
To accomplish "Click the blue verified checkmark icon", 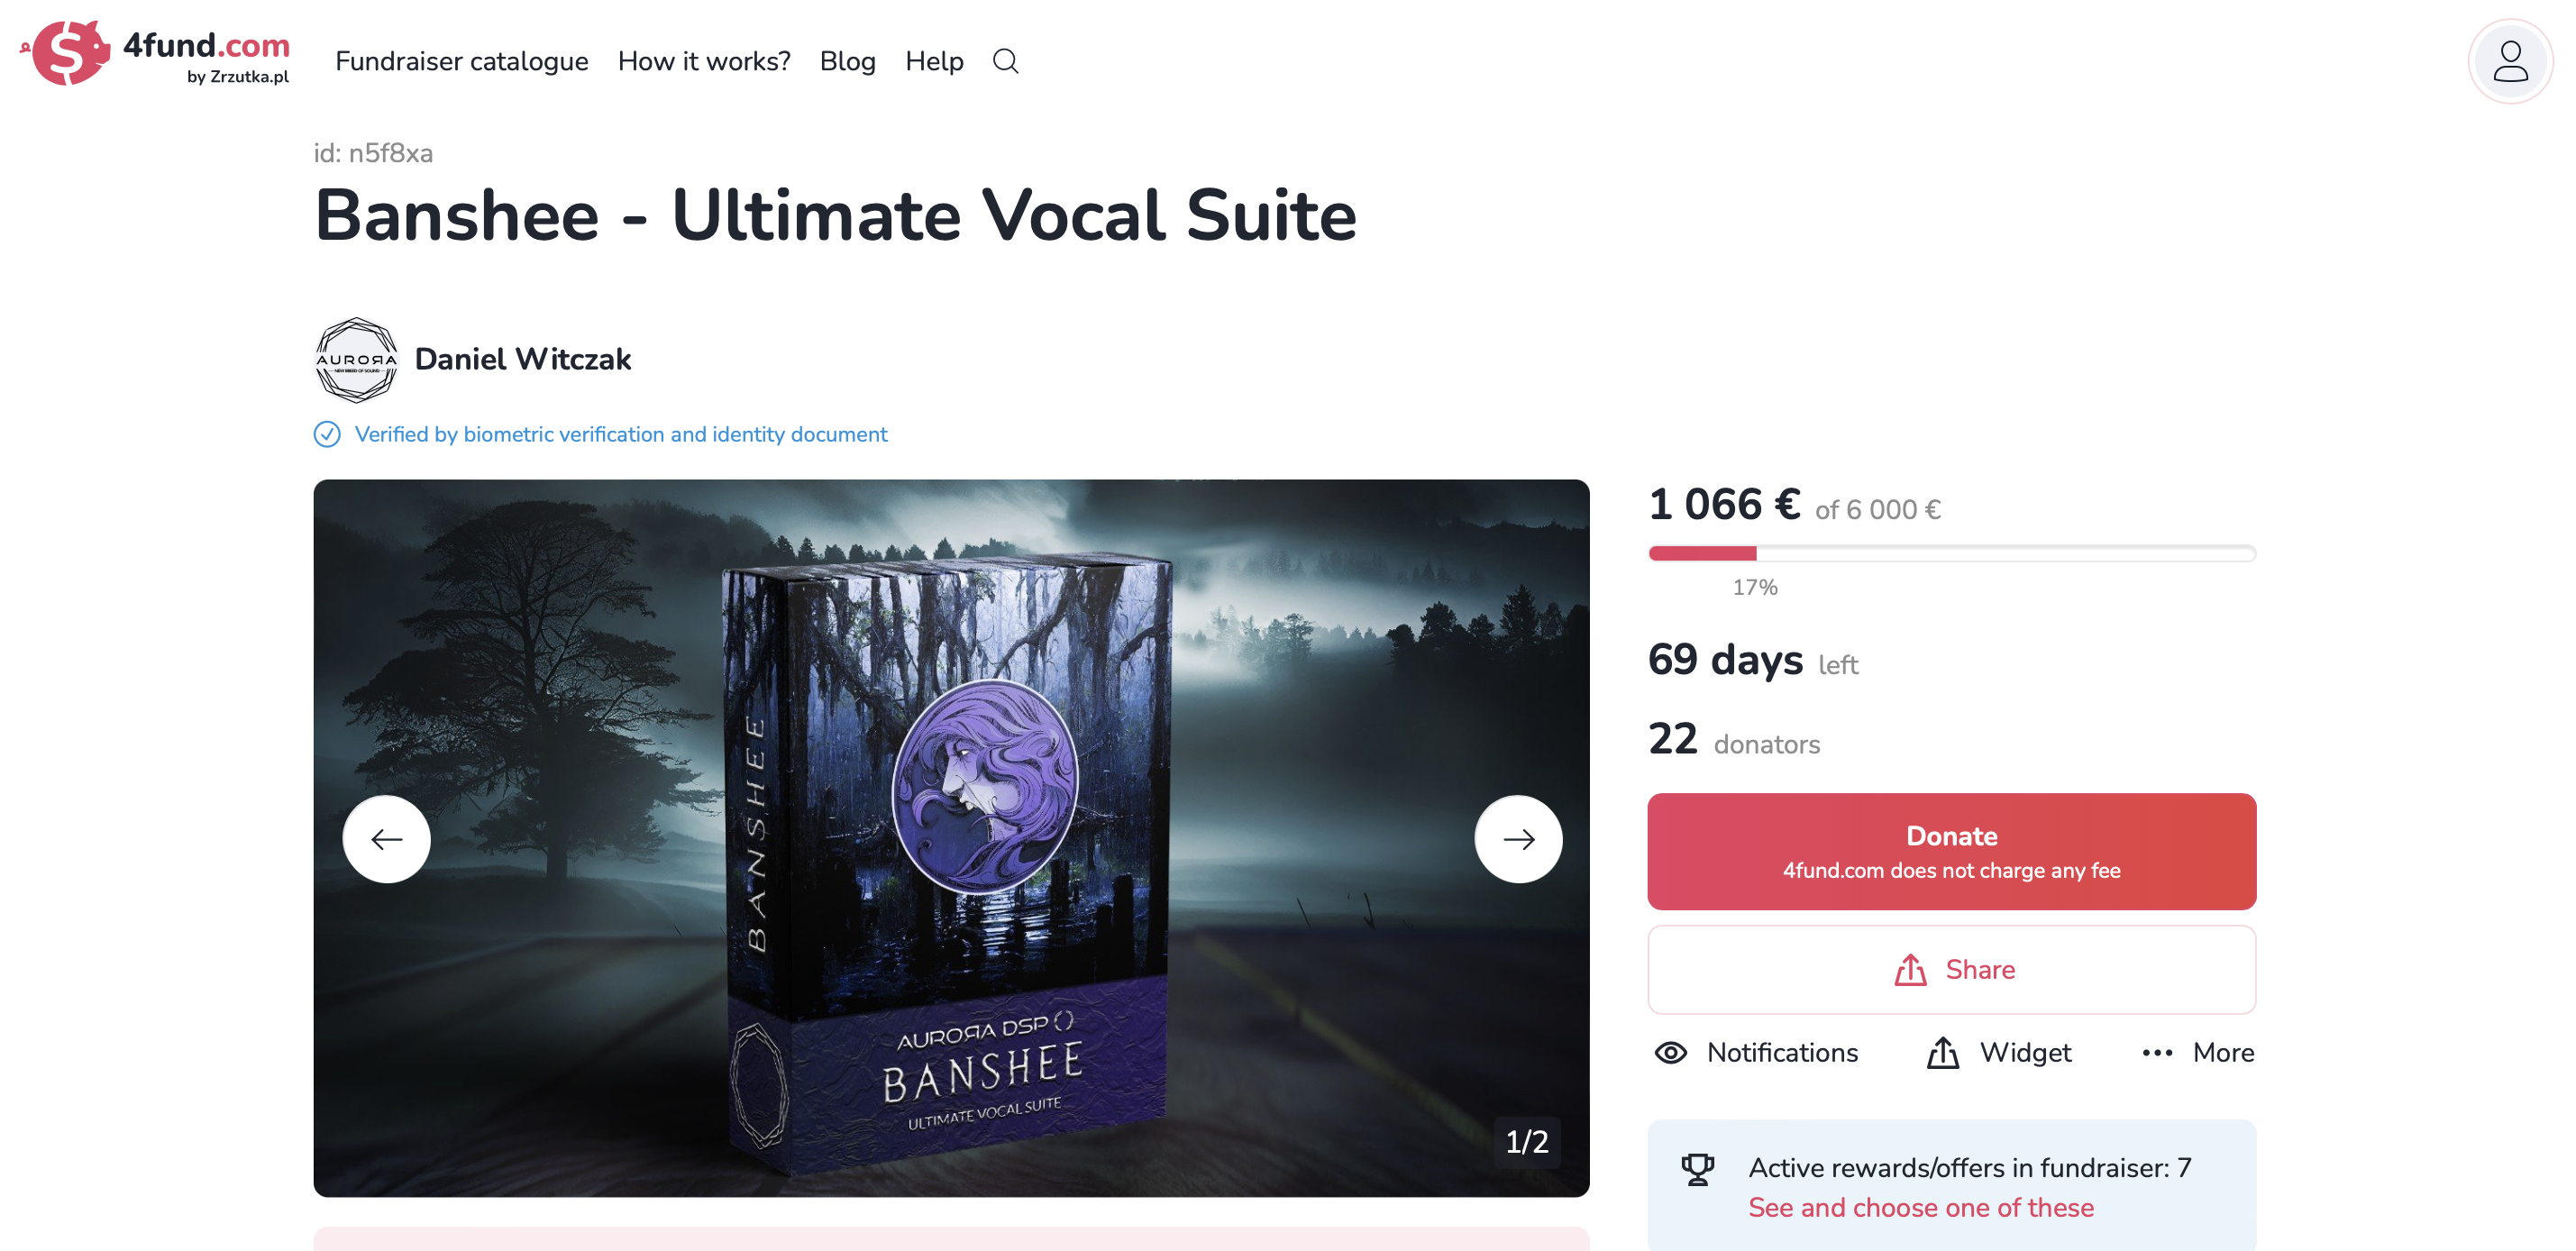I will click(x=327, y=434).
